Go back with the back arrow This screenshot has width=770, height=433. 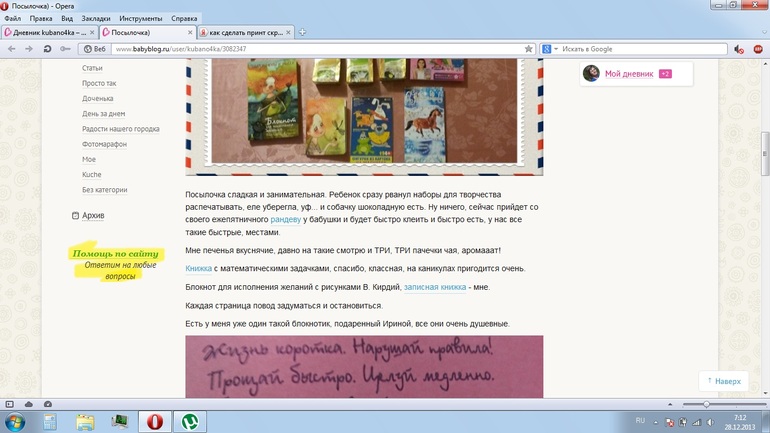12,49
